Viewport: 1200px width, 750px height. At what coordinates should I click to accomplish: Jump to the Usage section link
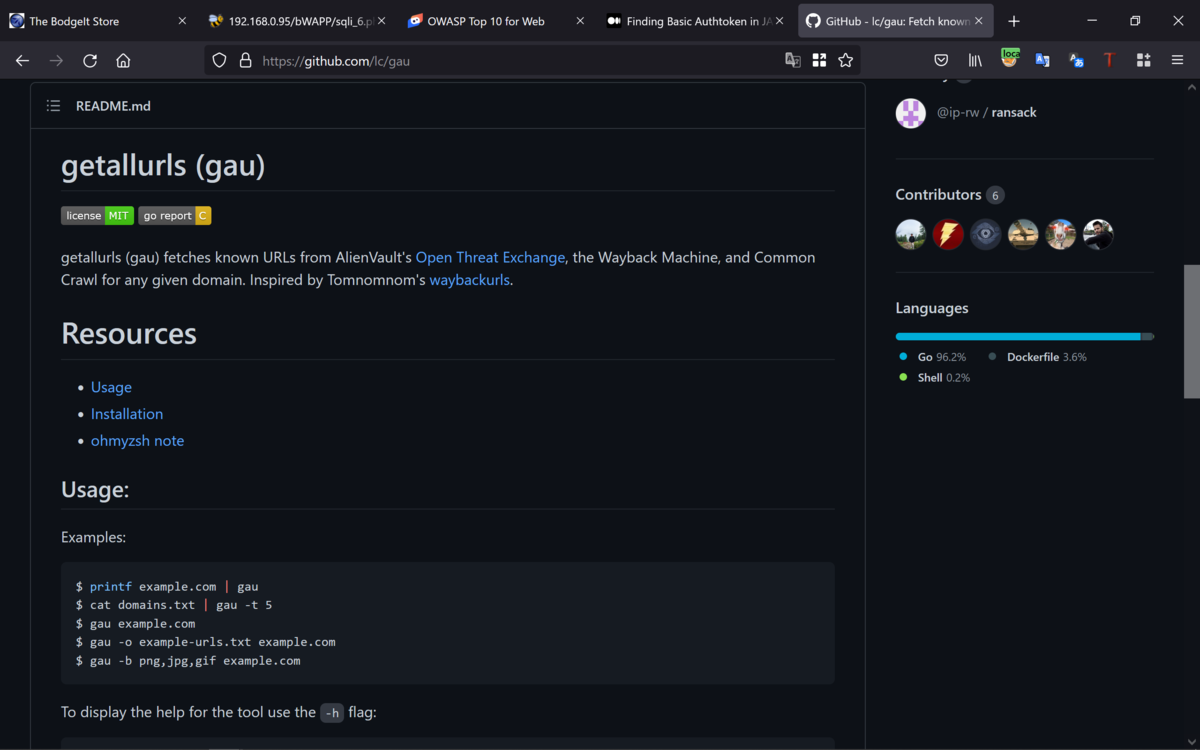(111, 387)
